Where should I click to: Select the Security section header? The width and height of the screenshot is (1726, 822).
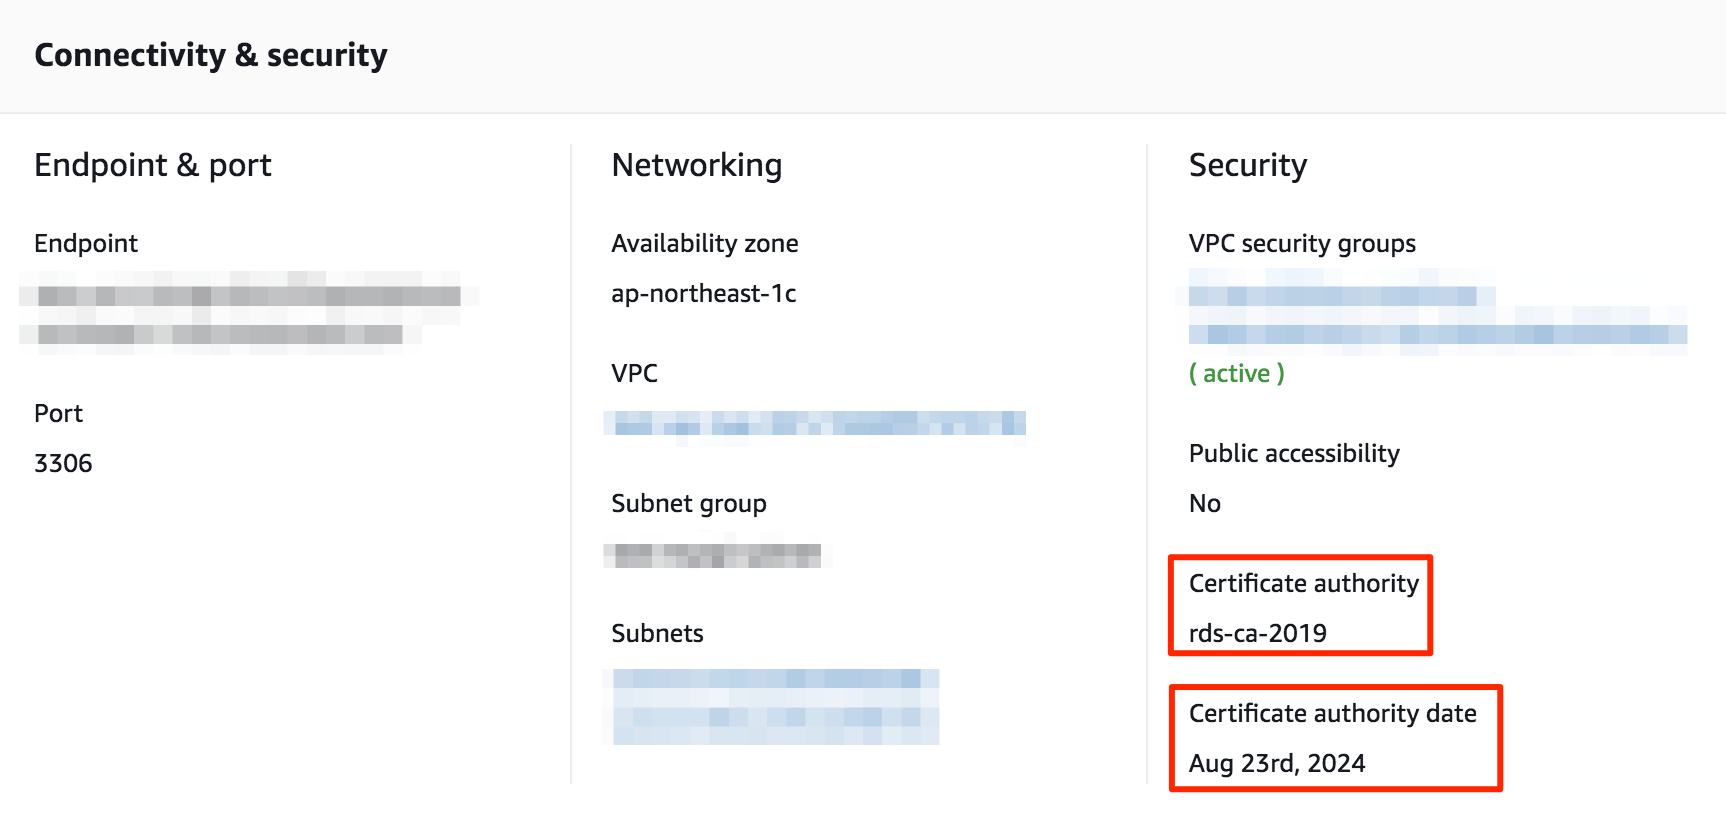click(x=1247, y=165)
